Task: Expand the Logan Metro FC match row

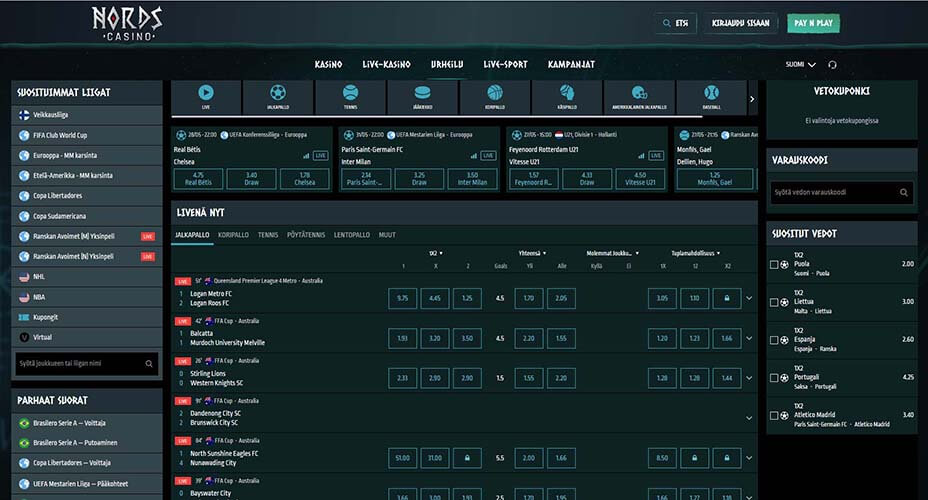Action: pos(749,298)
